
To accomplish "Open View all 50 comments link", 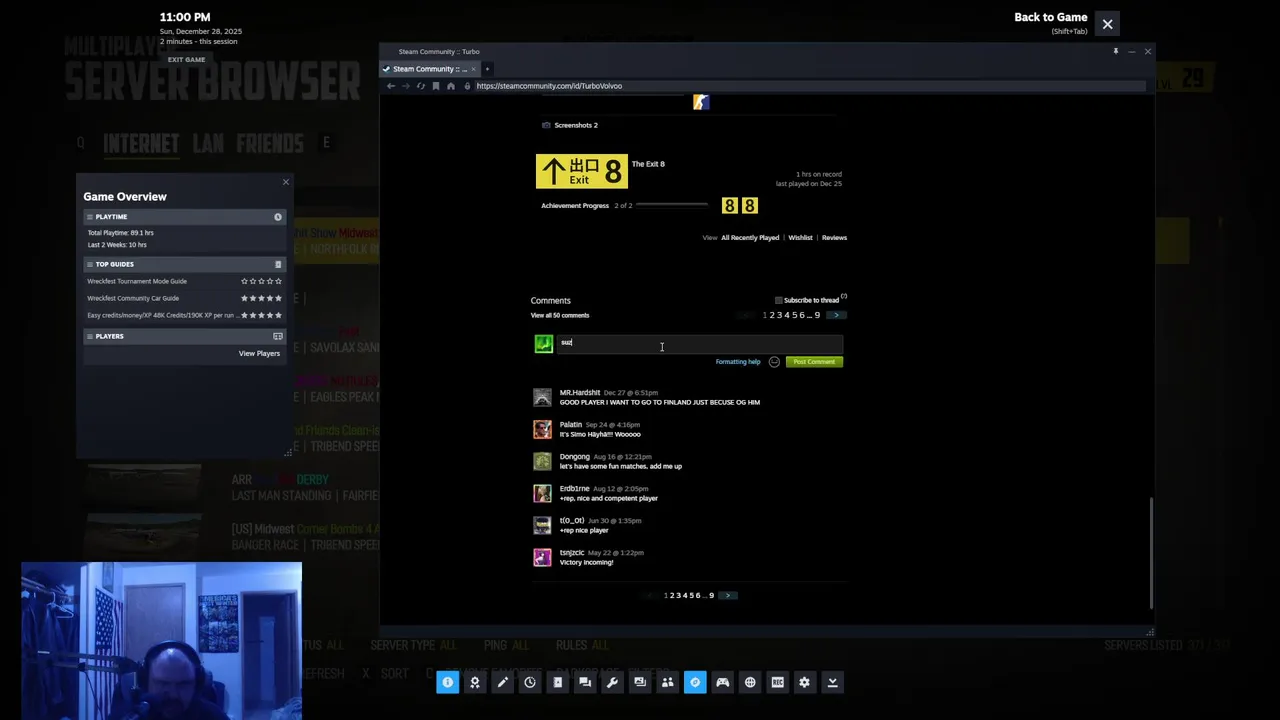I will (x=560, y=316).
